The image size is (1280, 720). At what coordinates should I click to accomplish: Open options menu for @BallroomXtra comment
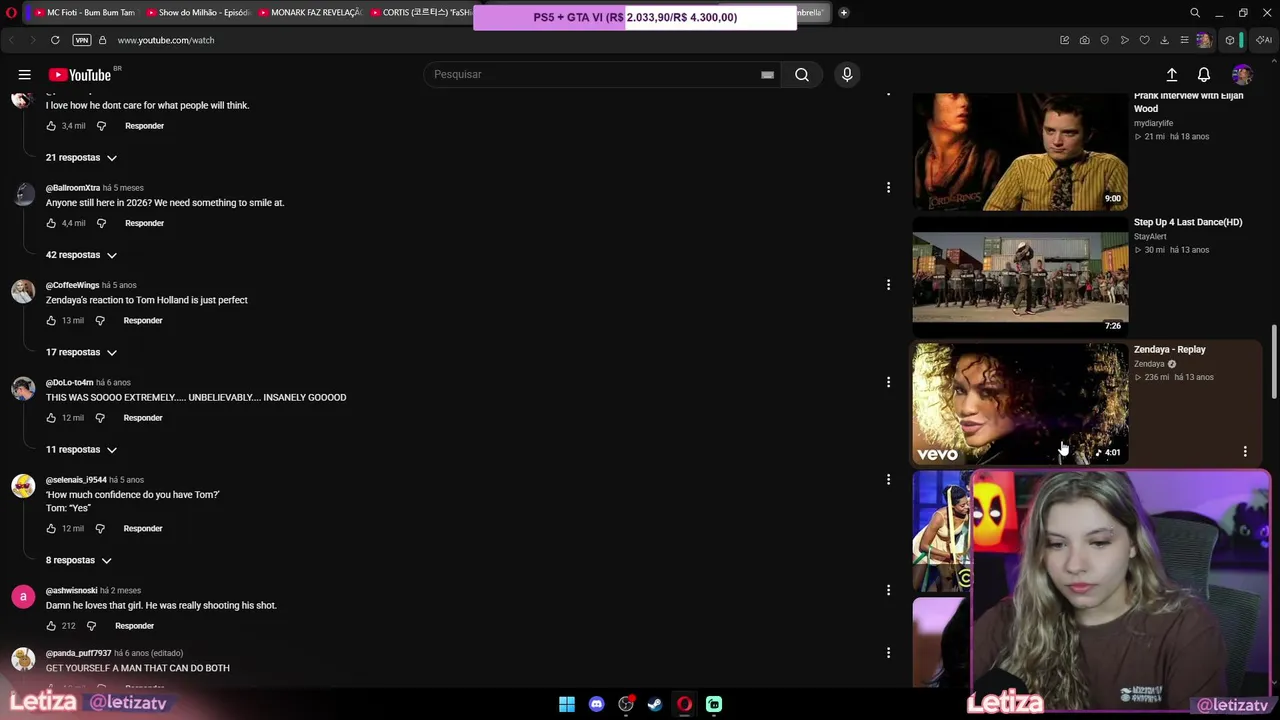888,188
